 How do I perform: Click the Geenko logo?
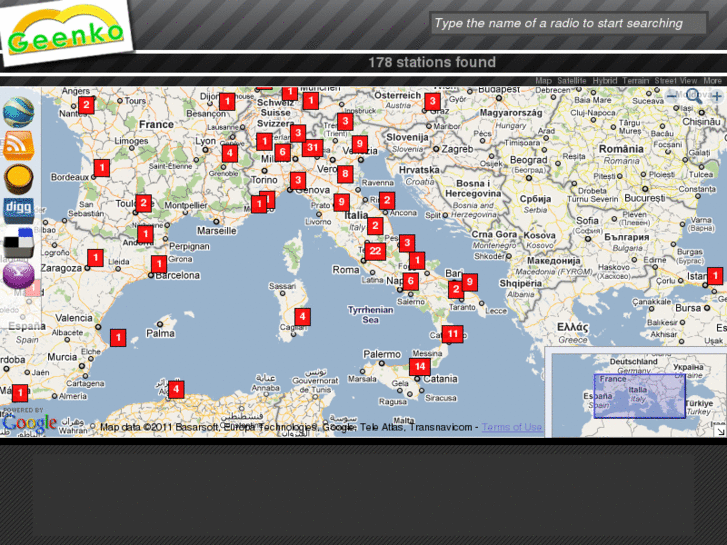click(x=66, y=32)
